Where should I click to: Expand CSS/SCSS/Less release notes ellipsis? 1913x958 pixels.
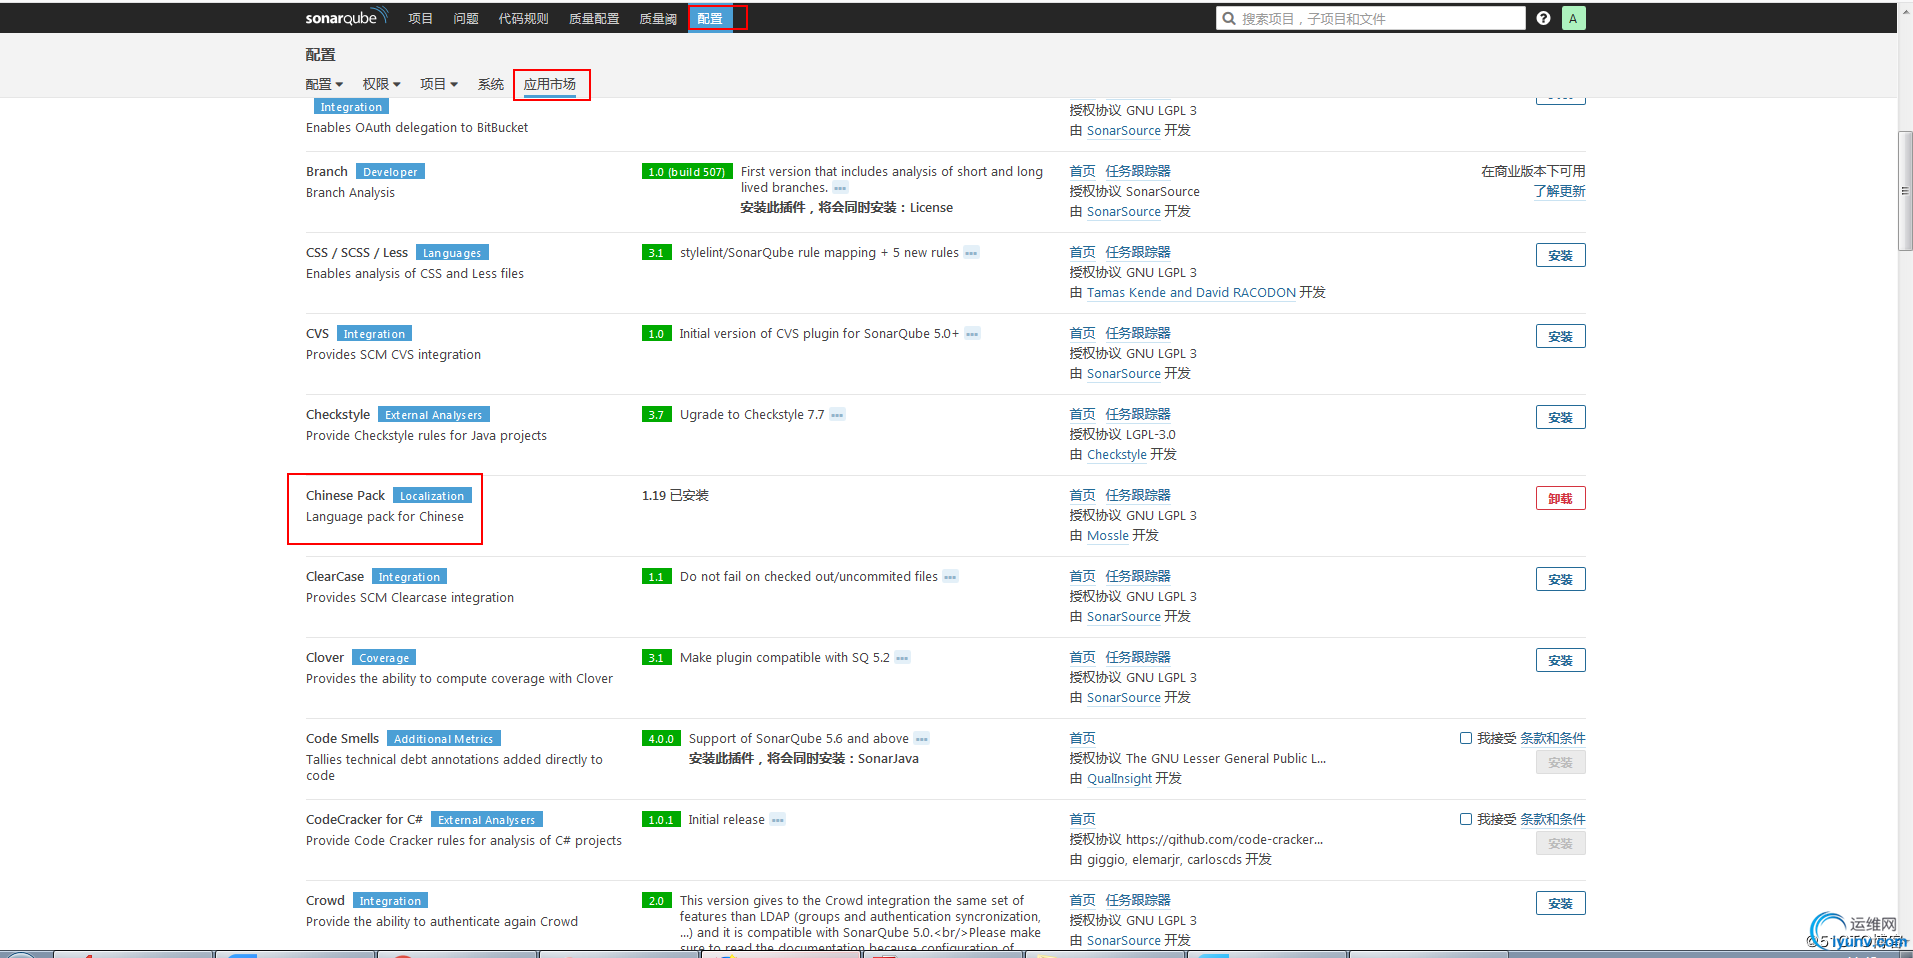point(971,253)
